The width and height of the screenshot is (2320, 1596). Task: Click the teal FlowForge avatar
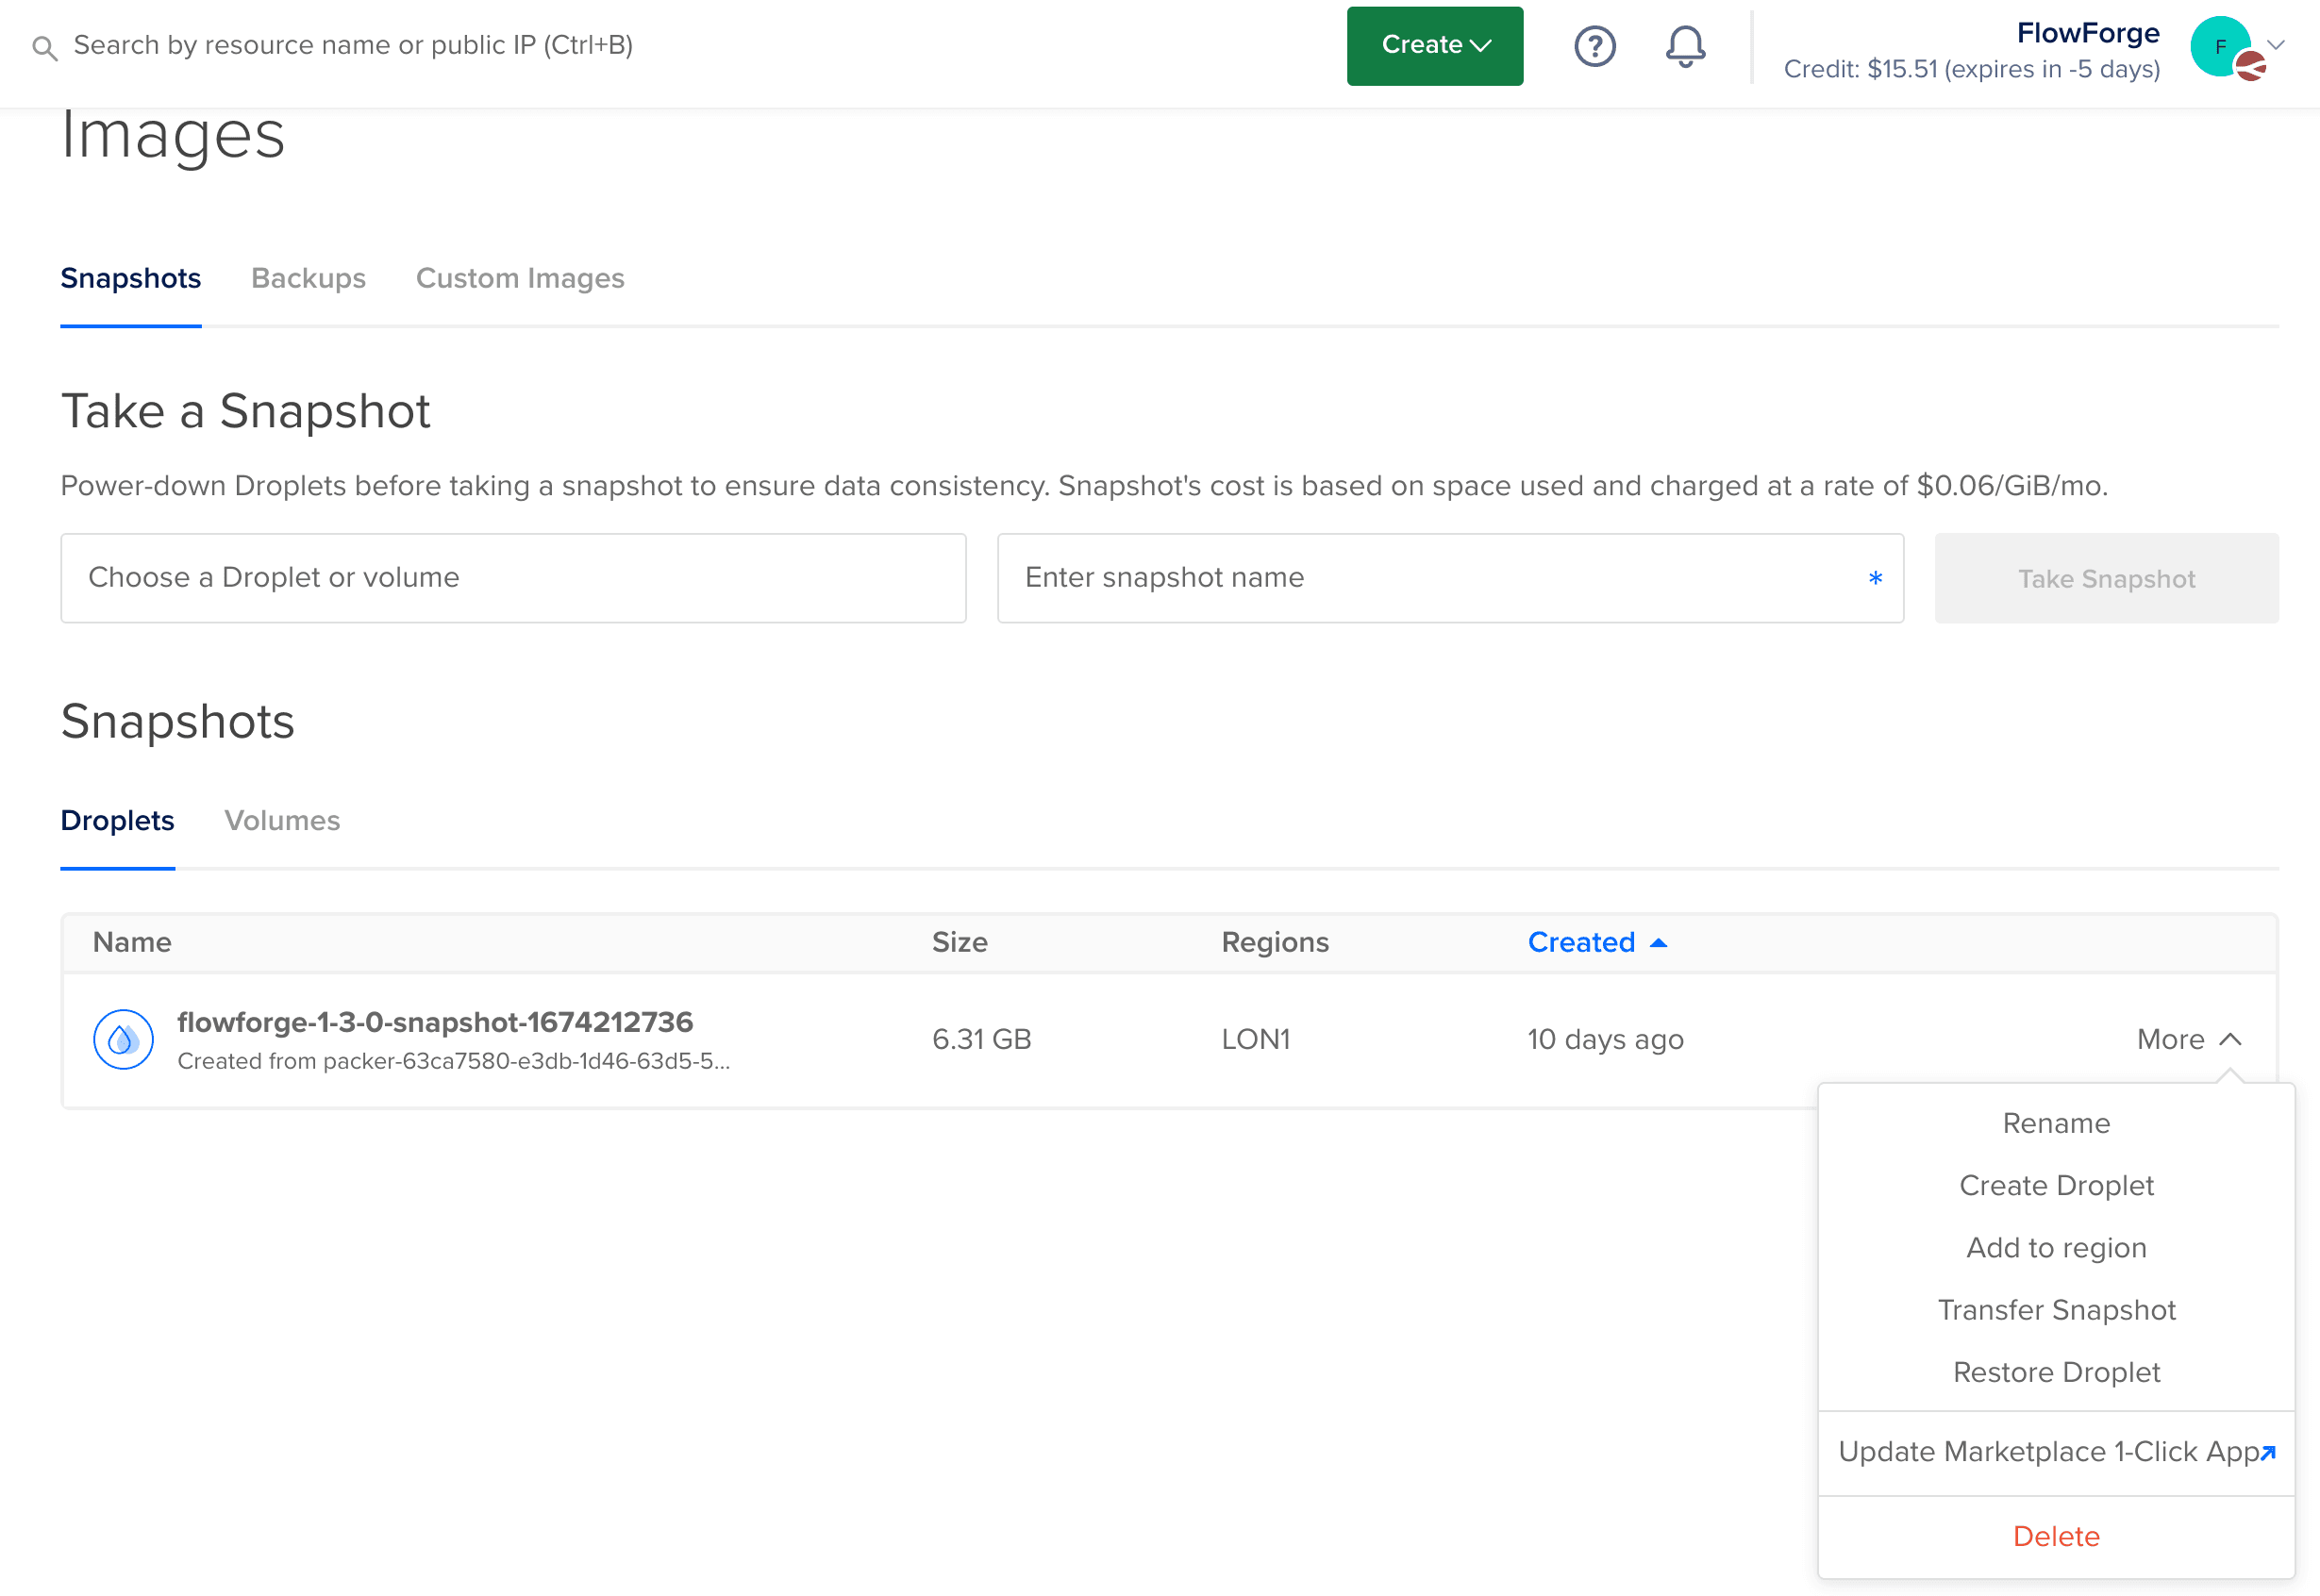(x=2220, y=46)
